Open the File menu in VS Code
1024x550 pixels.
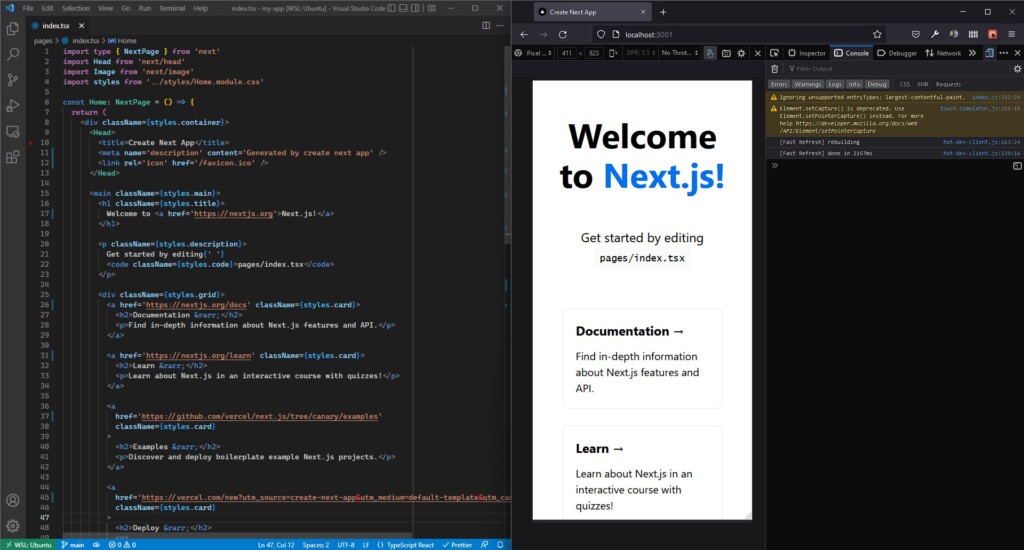pyautogui.click(x=27, y=8)
